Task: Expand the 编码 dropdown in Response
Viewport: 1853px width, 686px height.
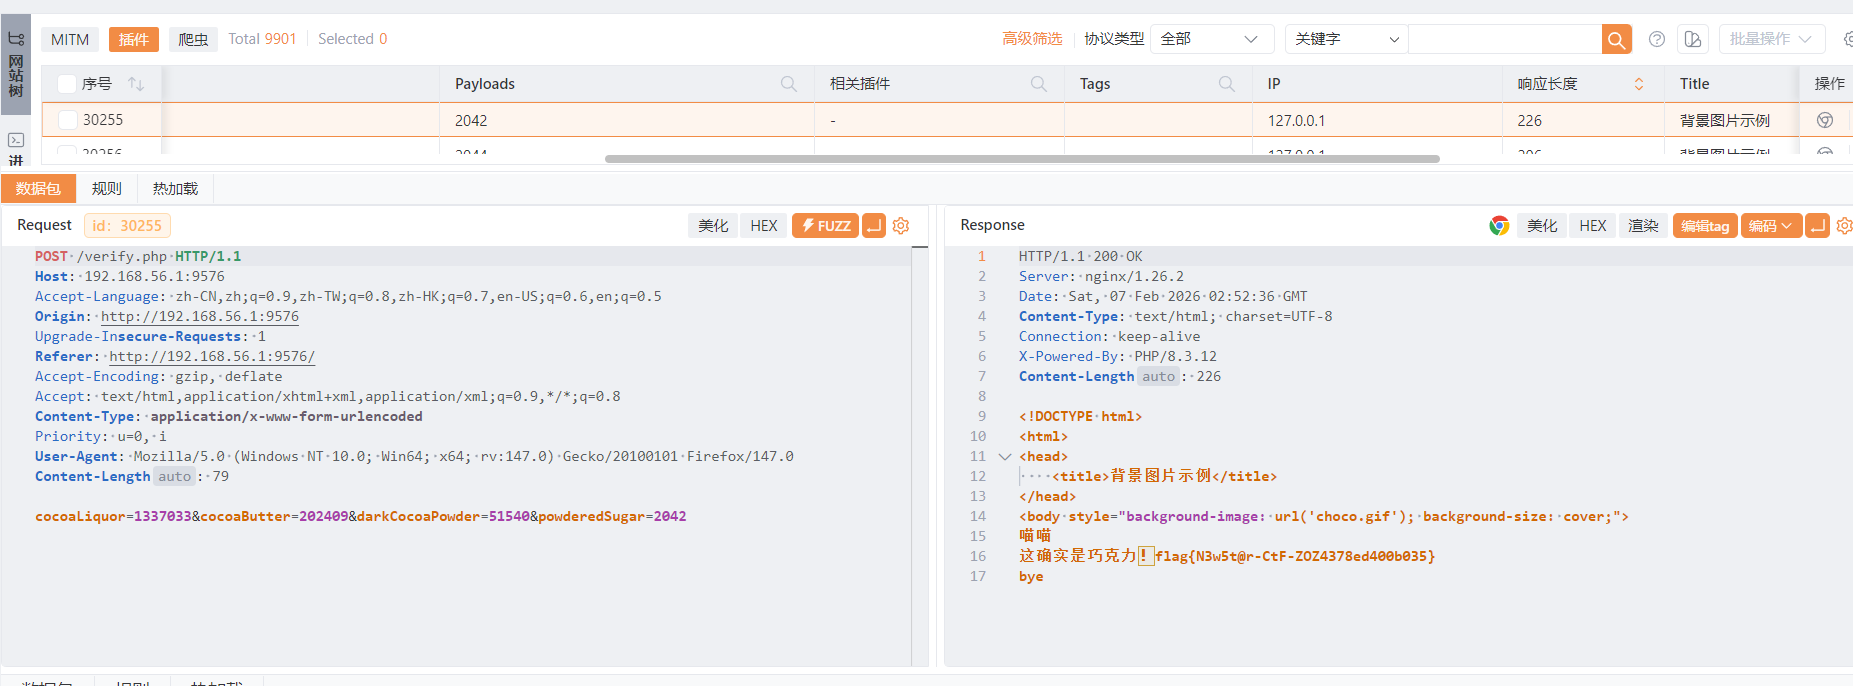Action: pyautogui.click(x=1770, y=226)
